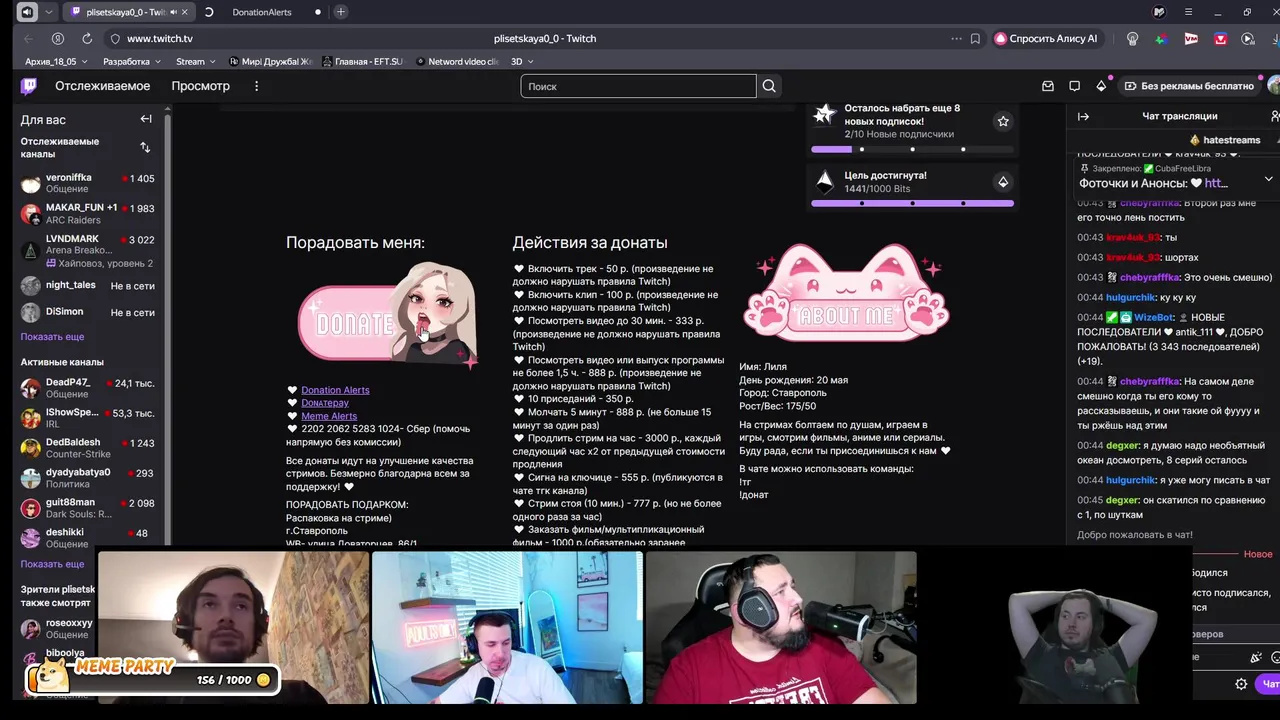The width and height of the screenshot is (1280, 720).
Task: Click the search magnifier button
Action: pos(769,86)
